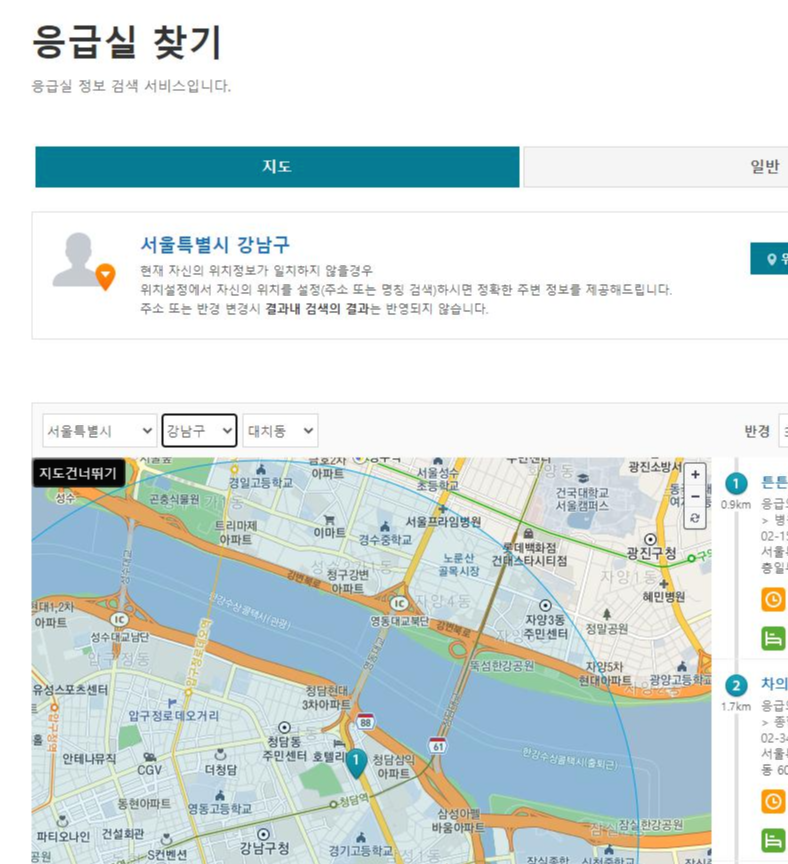Click the 경수중학교 school icon on map
Image resolution: width=788 pixels, height=864 pixels.
[x=385, y=526]
